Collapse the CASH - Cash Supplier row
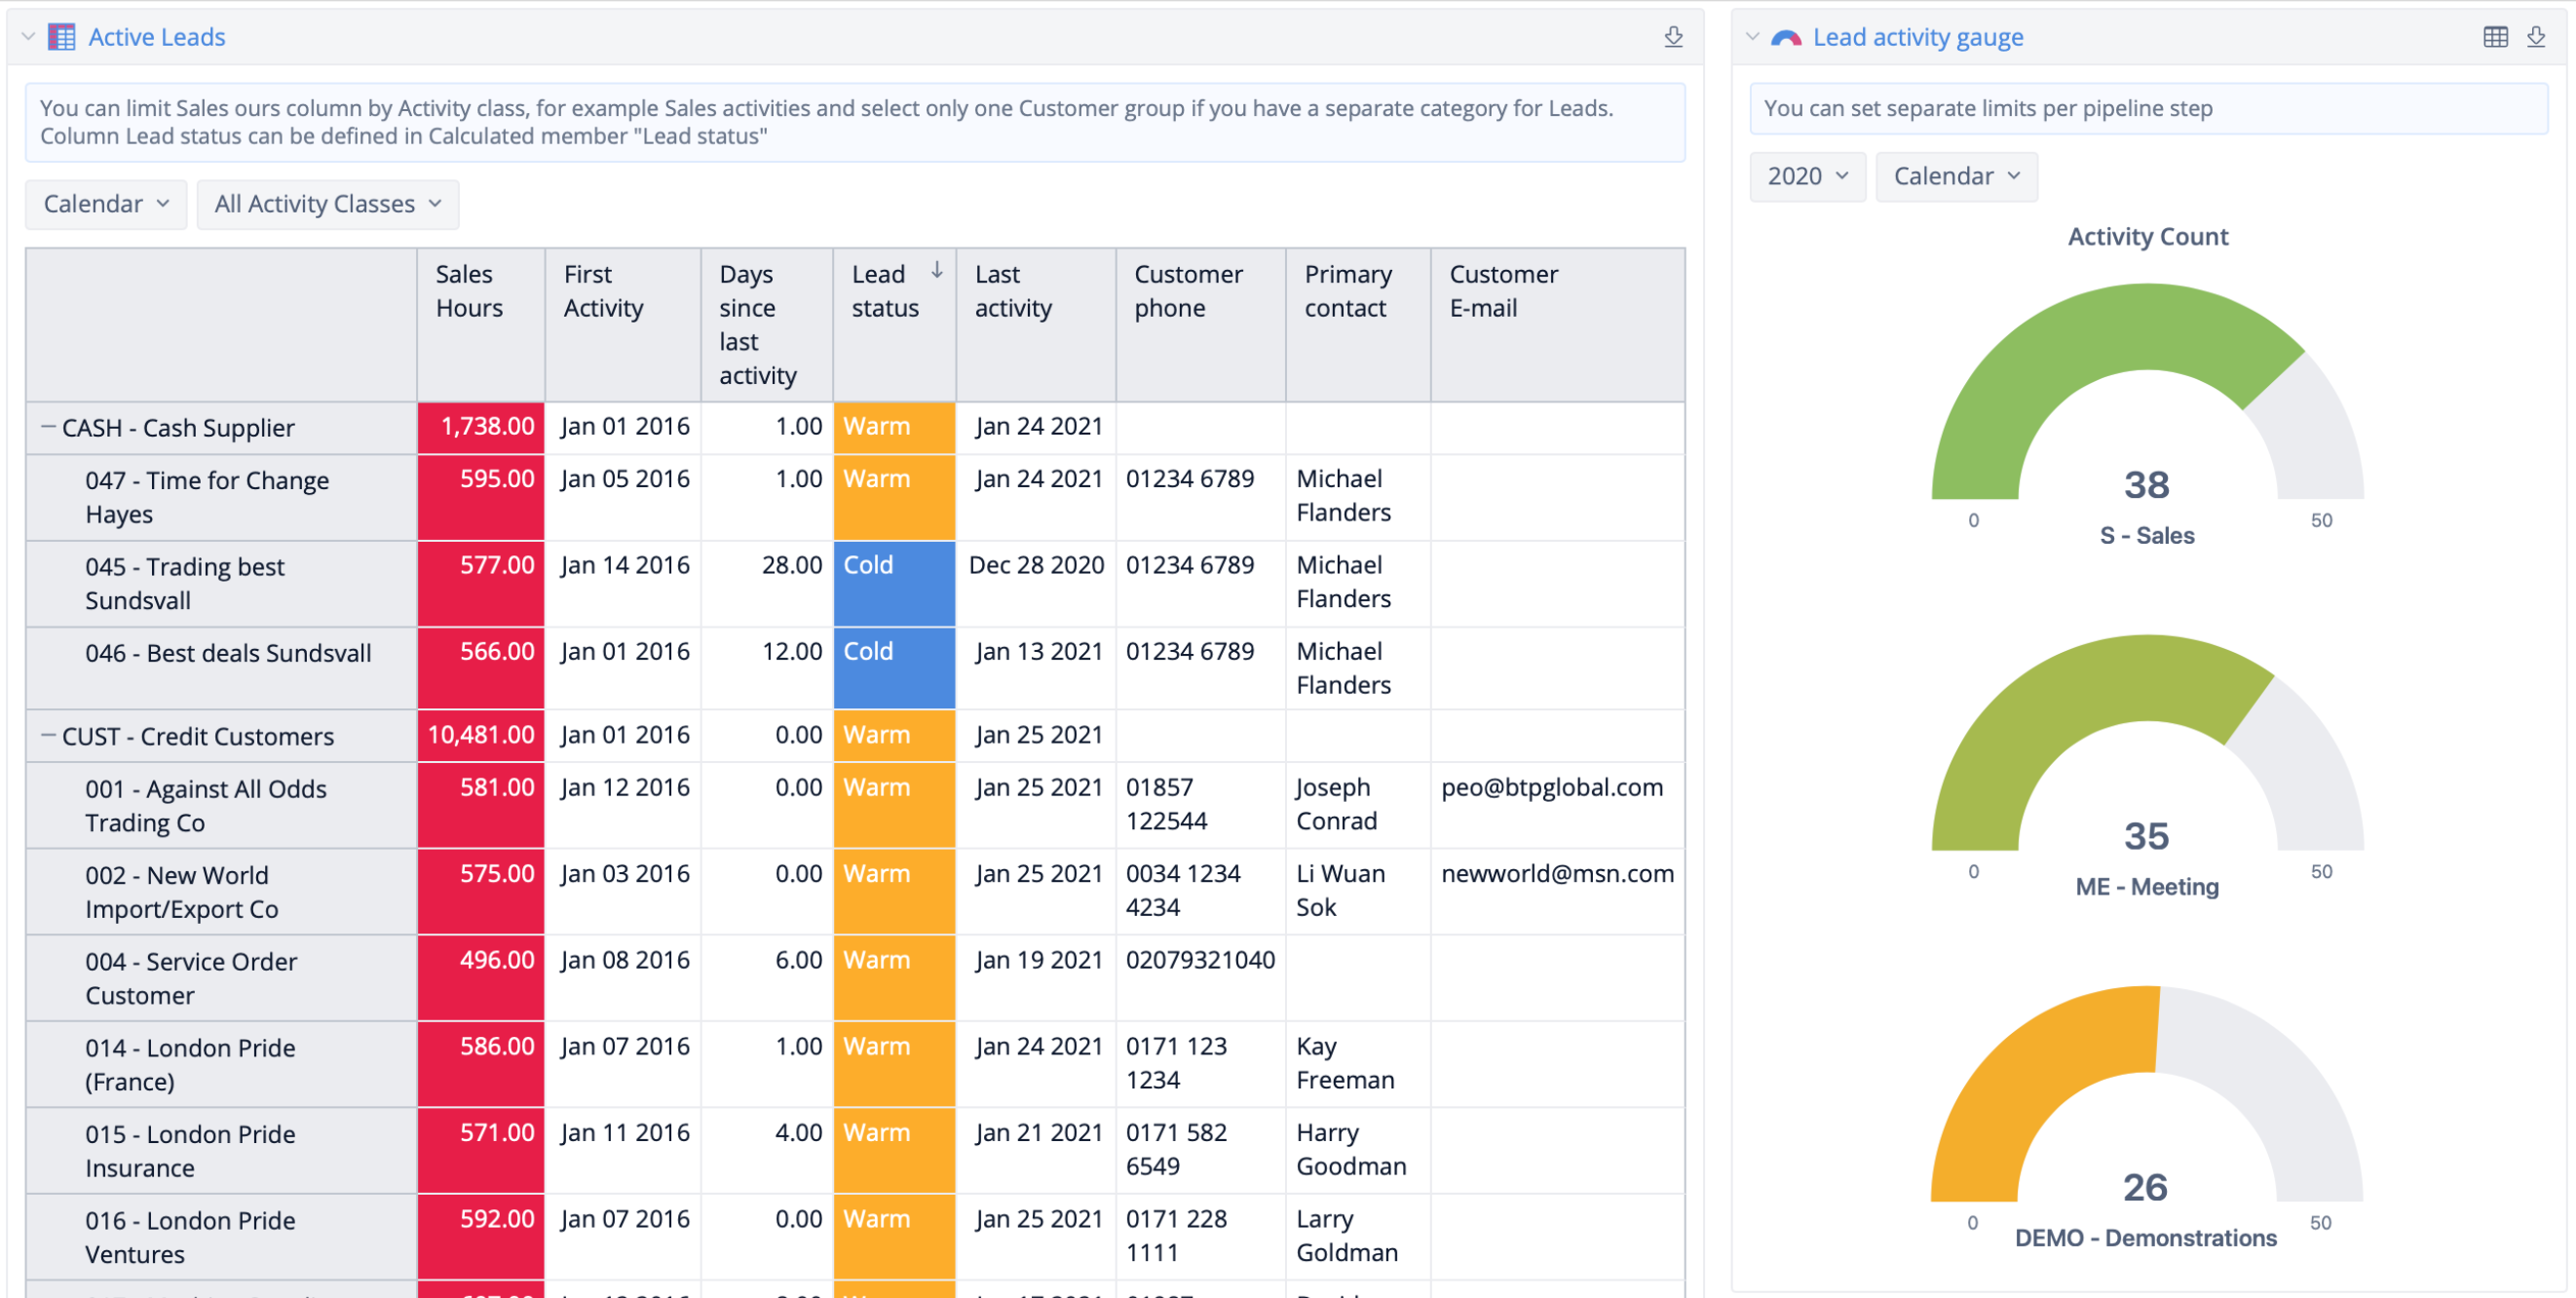Image resolution: width=2576 pixels, height=1298 pixels. click(47, 427)
